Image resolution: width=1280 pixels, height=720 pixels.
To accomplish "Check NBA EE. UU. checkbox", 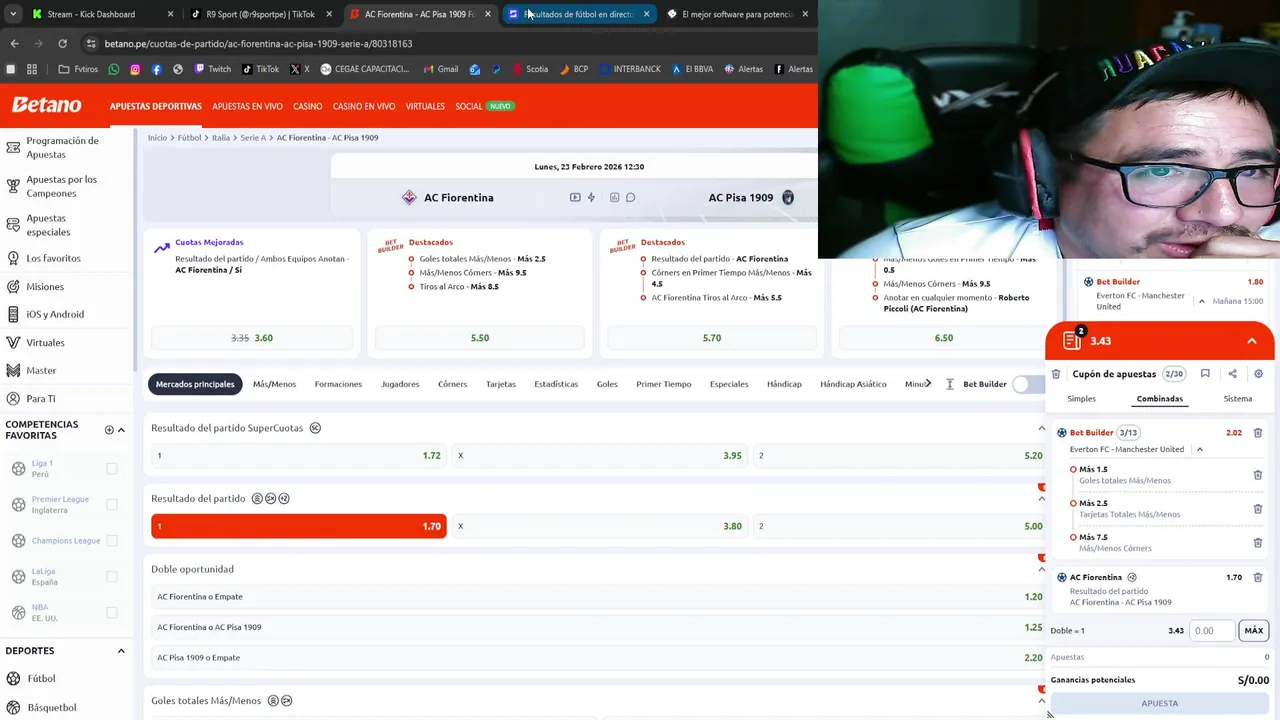I will [112, 612].
